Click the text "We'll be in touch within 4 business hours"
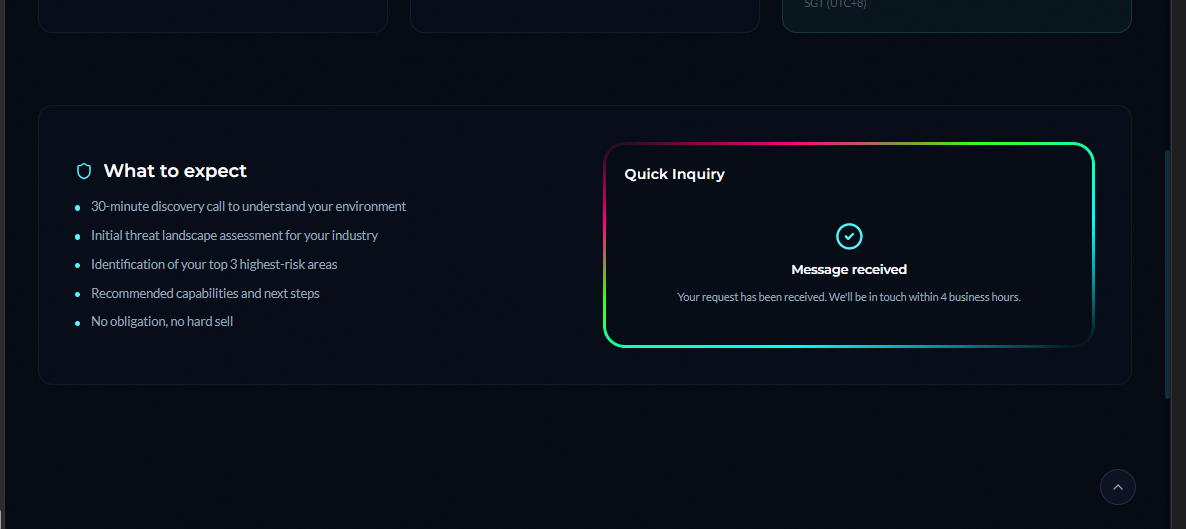 (924, 297)
